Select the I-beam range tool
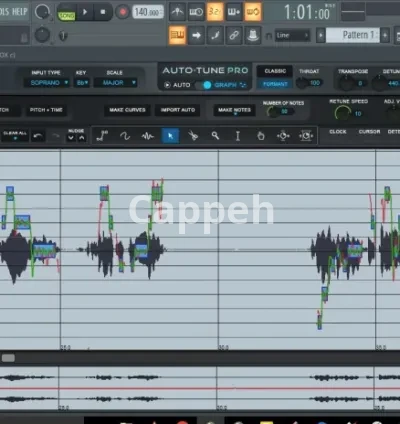This screenshot has height=424, width=400. pos(238,136)
